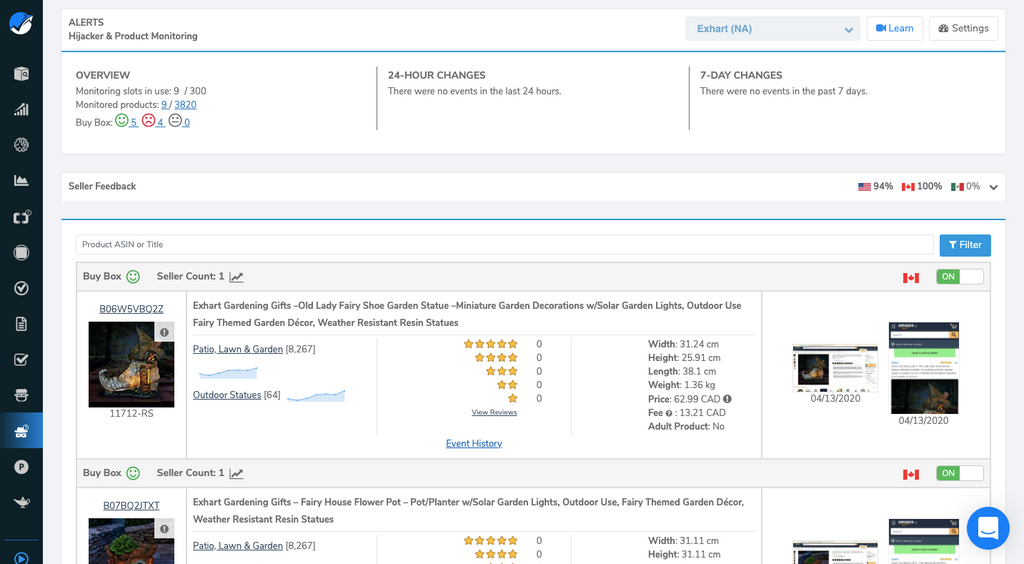1024x564 pixels.
Task: Turn off monitoring toggle for Fairy Shoe statue
Action: [x=959, y=277]
